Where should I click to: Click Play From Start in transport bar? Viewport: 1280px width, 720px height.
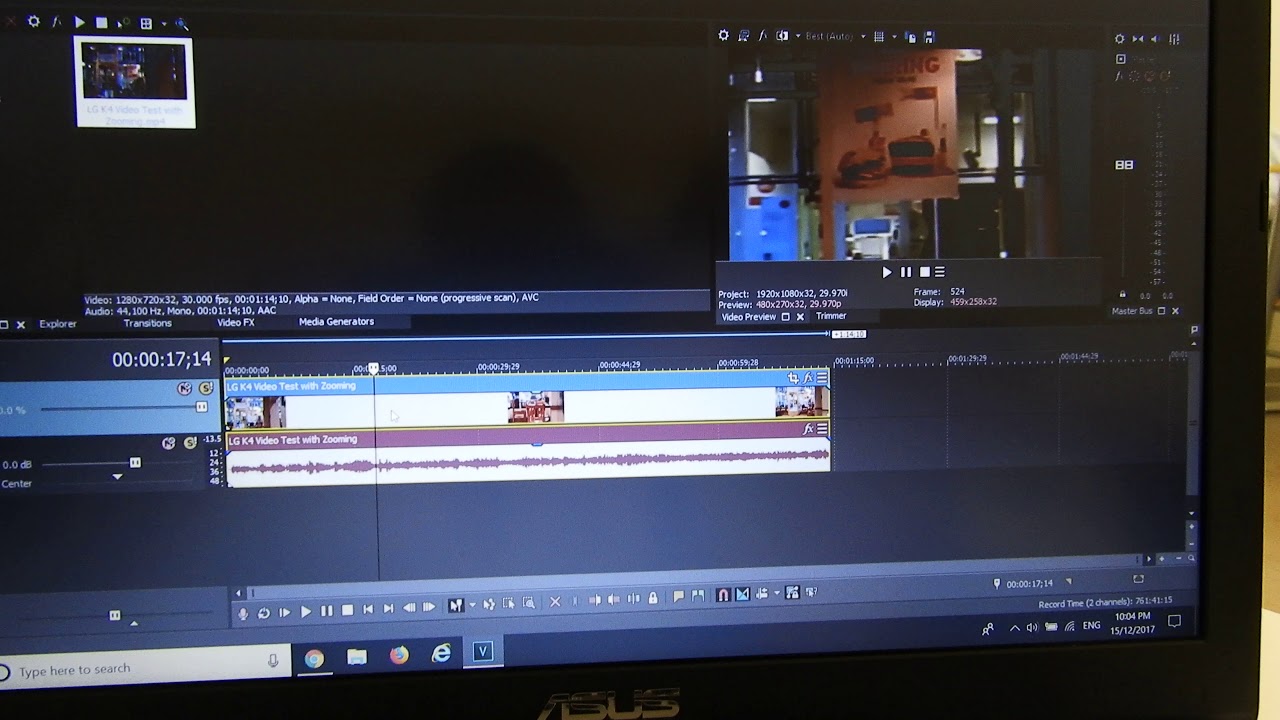[x=285, y=612]
